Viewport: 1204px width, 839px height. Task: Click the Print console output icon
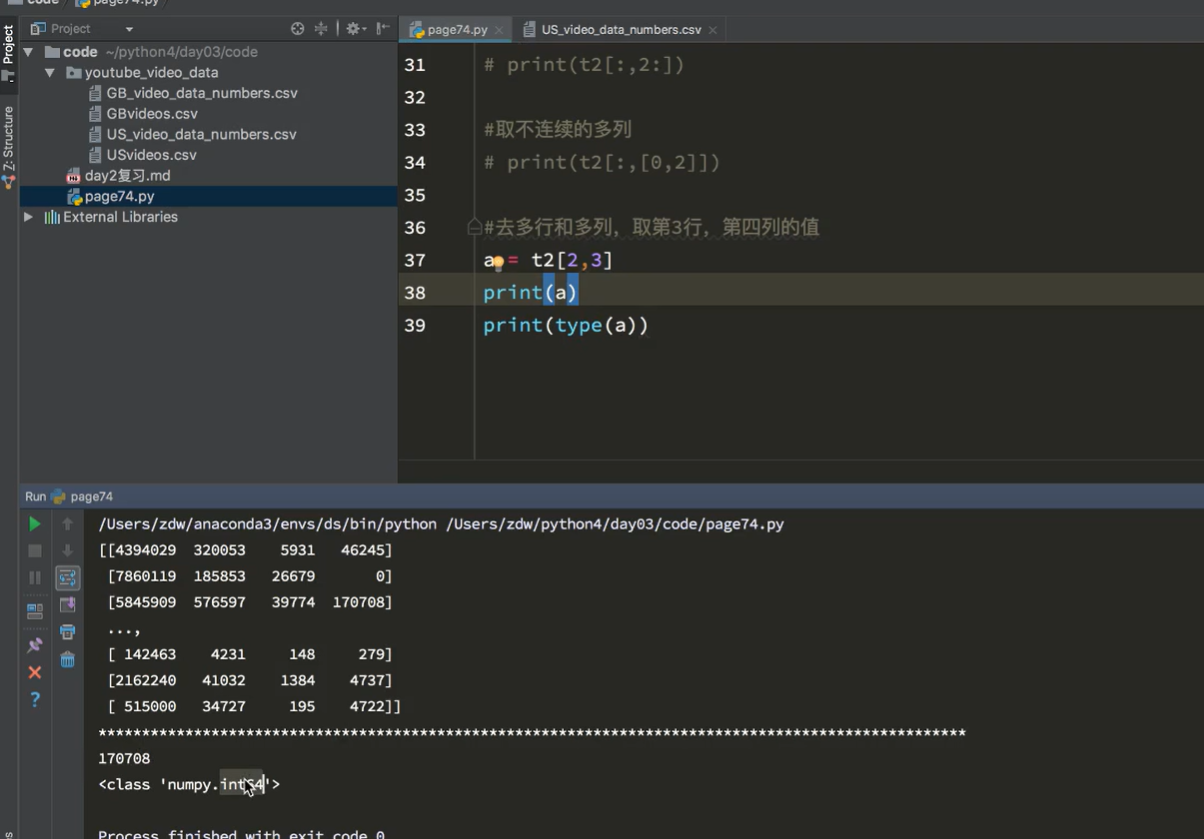pos(68,632)
